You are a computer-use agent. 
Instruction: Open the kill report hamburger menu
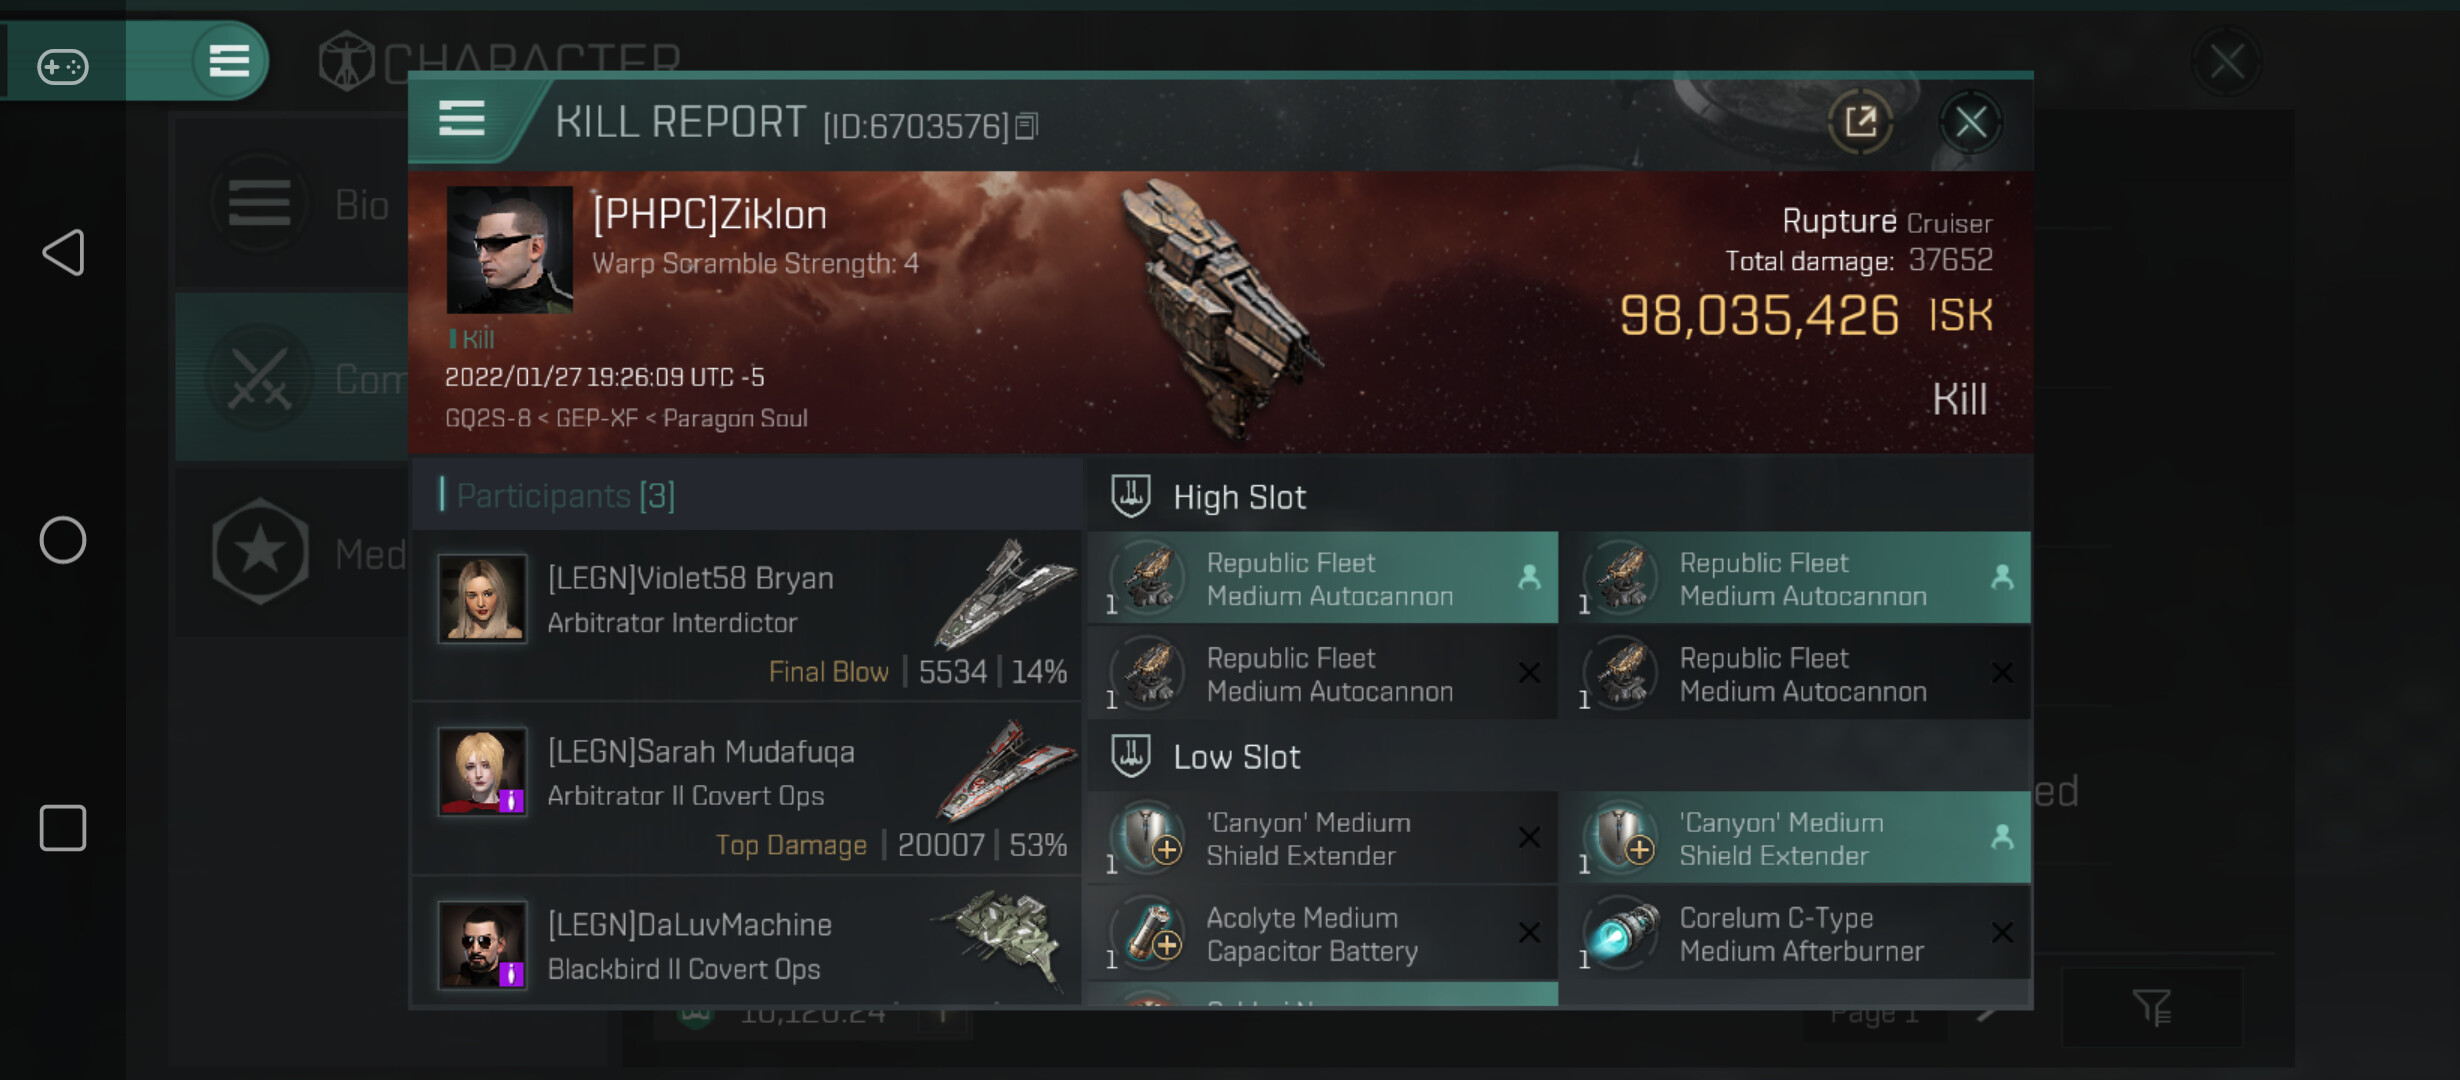(462, 120)
